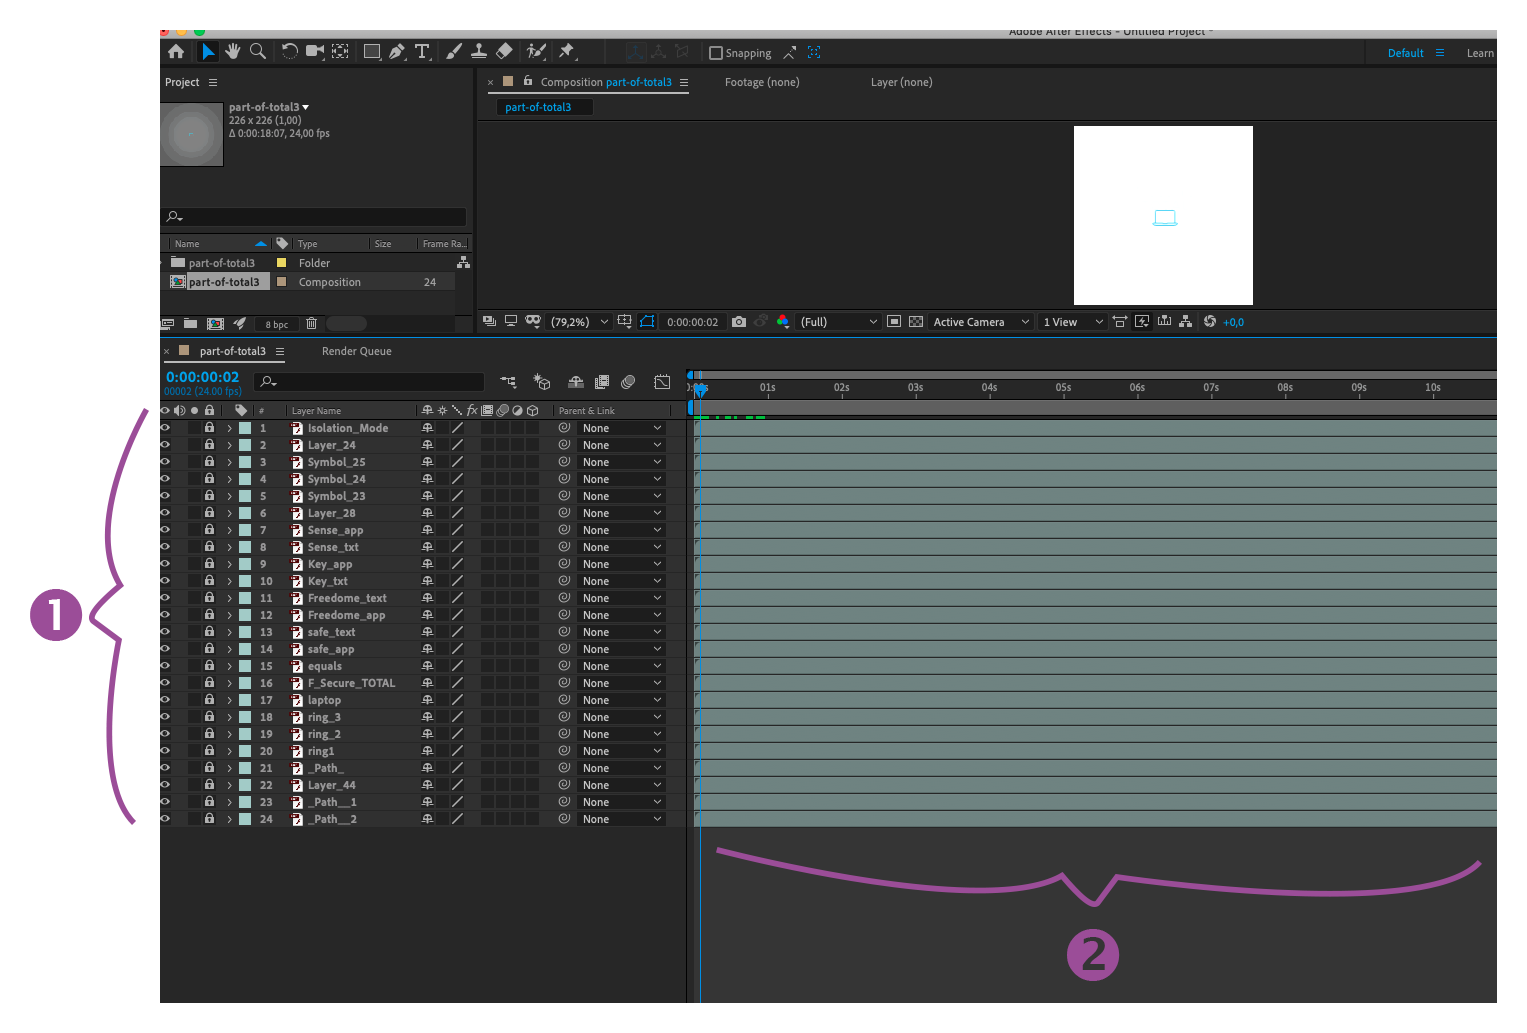Select the Rotation tool

289,51
